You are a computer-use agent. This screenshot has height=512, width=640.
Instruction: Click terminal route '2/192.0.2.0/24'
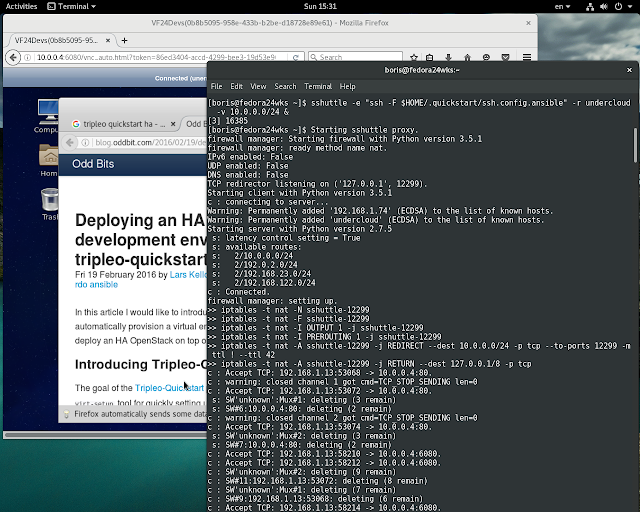[266, 265]
